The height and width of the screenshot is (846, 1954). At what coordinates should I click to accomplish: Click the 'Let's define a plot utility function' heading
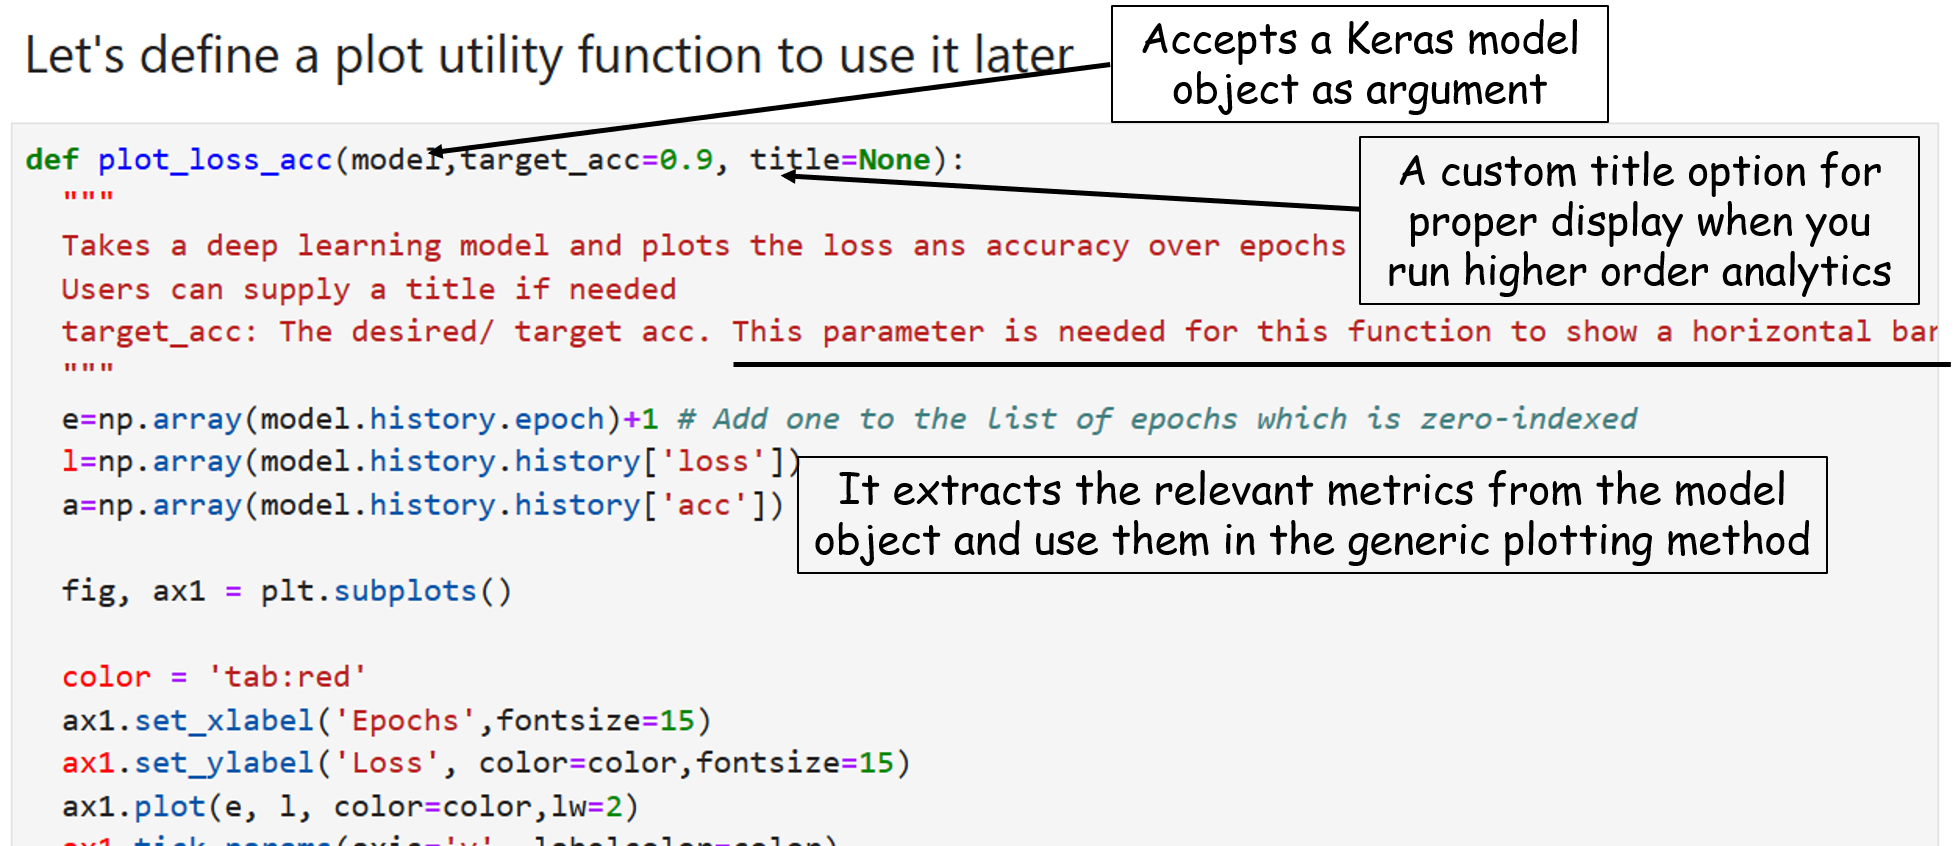pyautogui.click(x=548, y=55)
